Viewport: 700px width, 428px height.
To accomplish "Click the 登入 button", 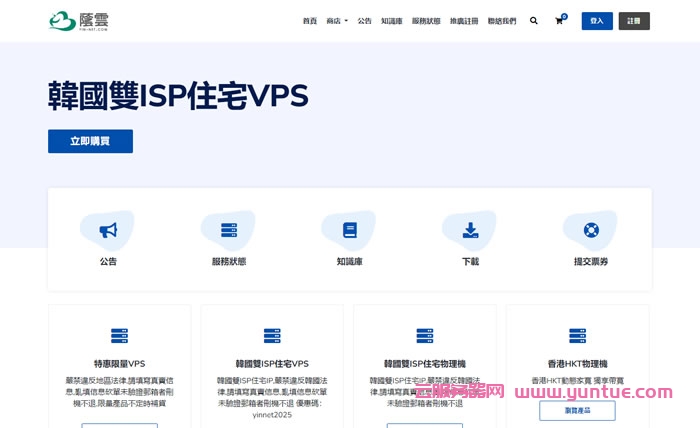I will 597,21.
